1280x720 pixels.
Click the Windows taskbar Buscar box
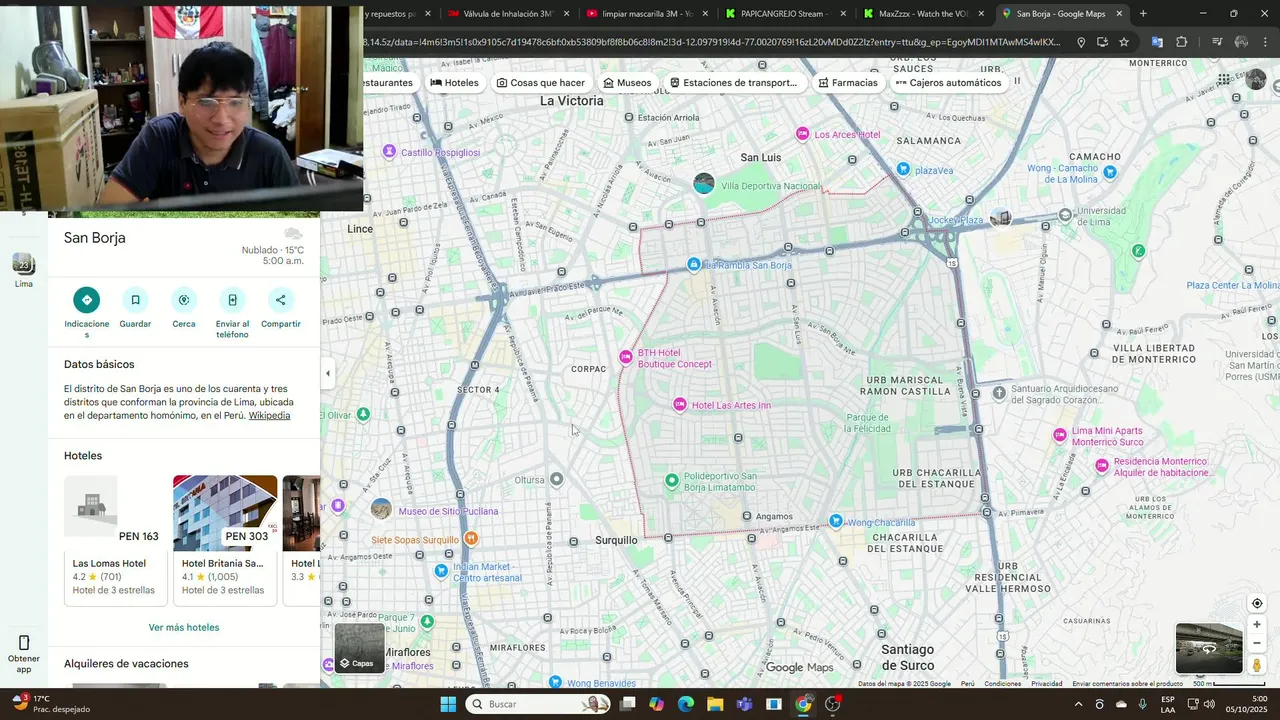(x=538, y=704)
